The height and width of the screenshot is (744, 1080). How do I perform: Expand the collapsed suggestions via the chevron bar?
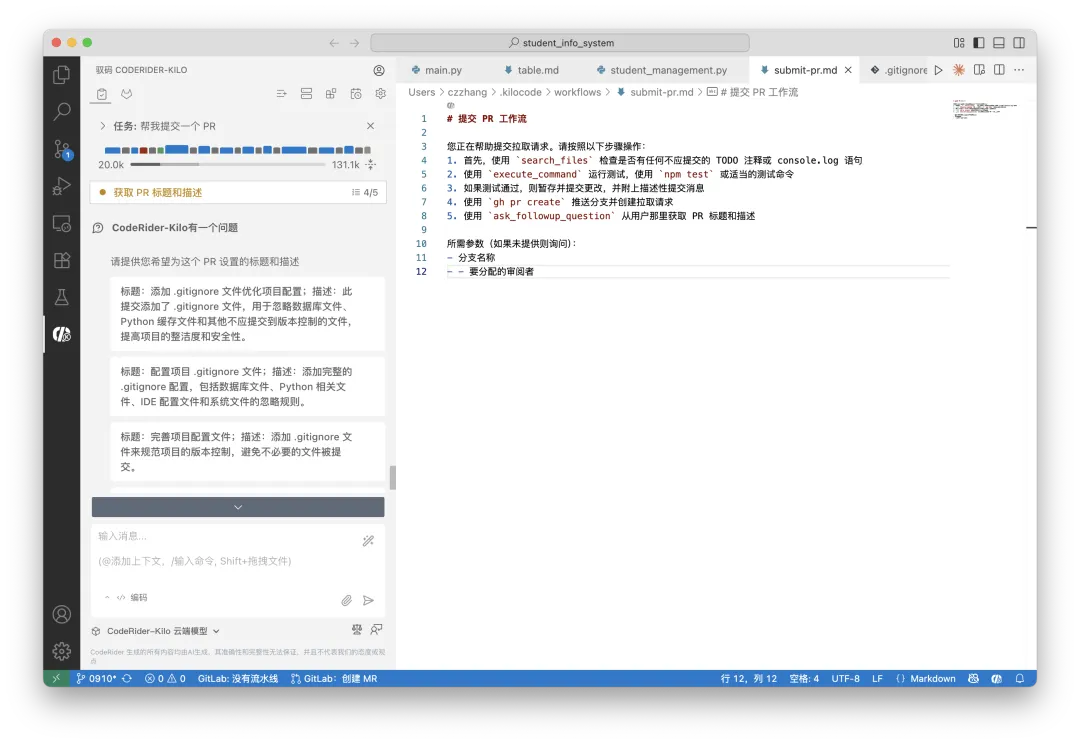pos(237,506)
